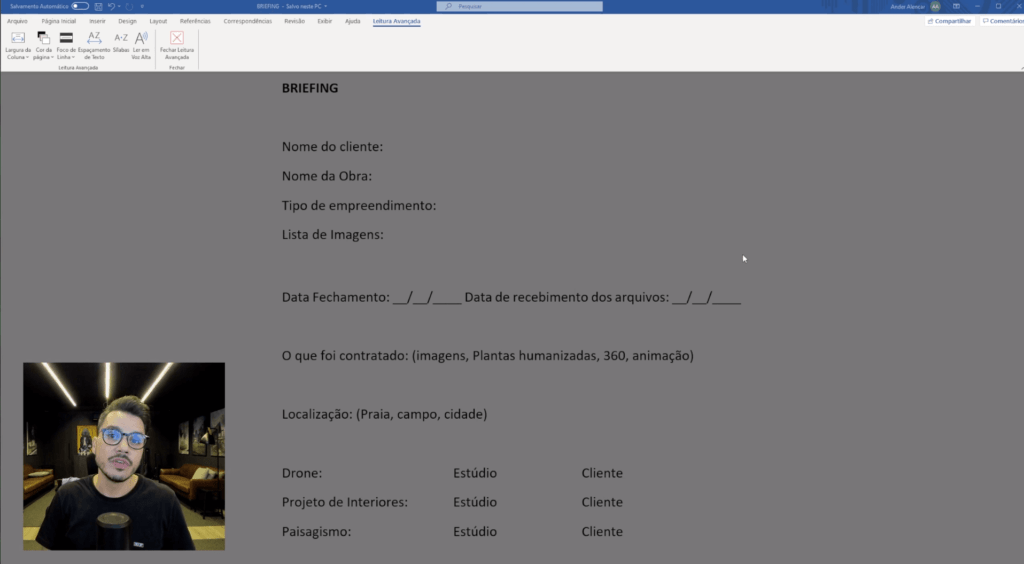Open Largura da Coluna column width options
This screenshot has width=1024, height=564.
(18, 44)
